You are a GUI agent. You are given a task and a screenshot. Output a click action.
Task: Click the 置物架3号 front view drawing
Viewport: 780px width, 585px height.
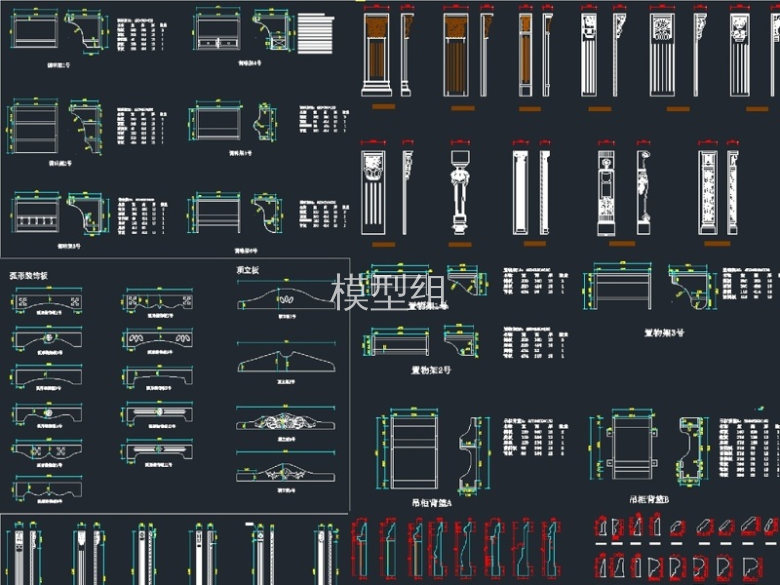[x=625, y=289]
